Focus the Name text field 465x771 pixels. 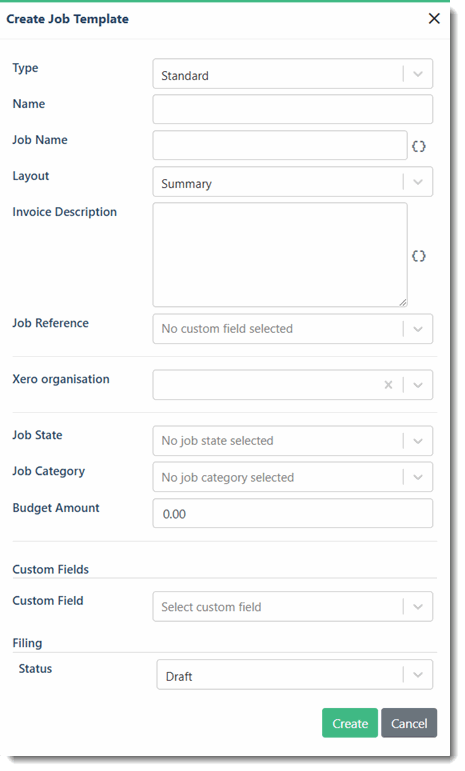click(x=292, y=109)
